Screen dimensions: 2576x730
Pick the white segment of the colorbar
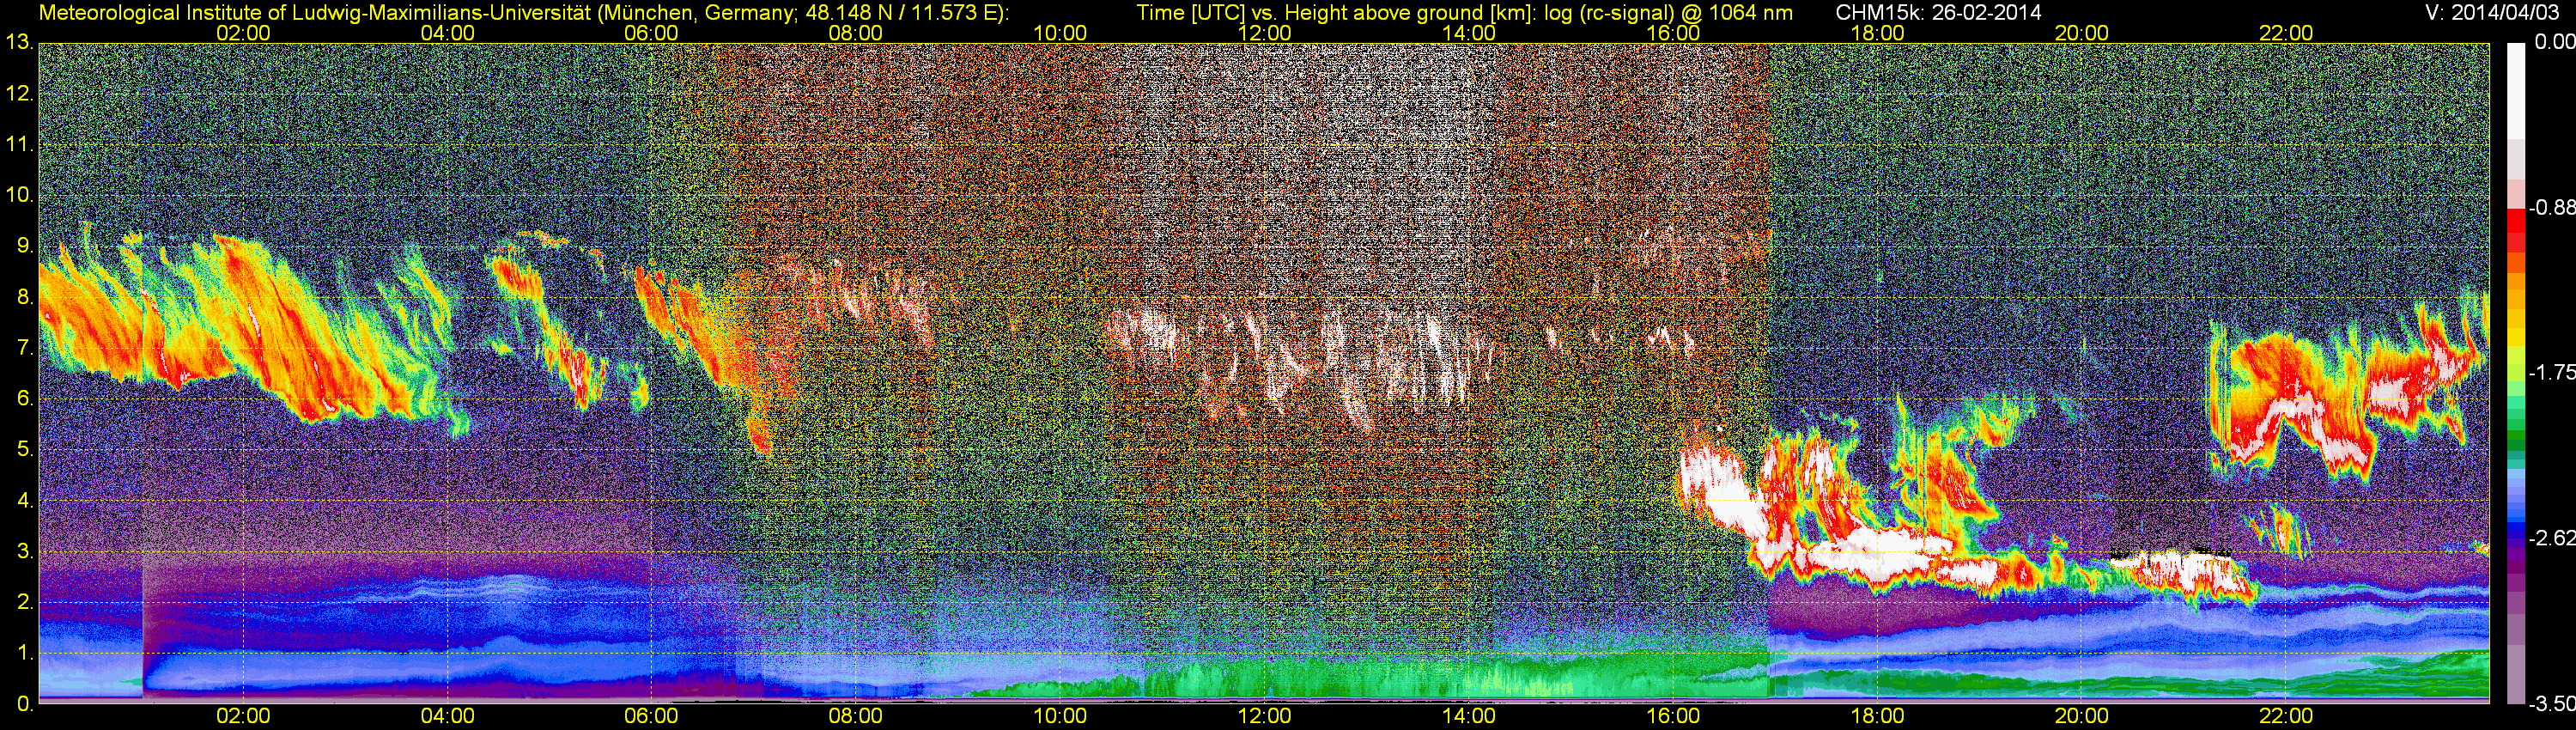(x=2515, y=90)
